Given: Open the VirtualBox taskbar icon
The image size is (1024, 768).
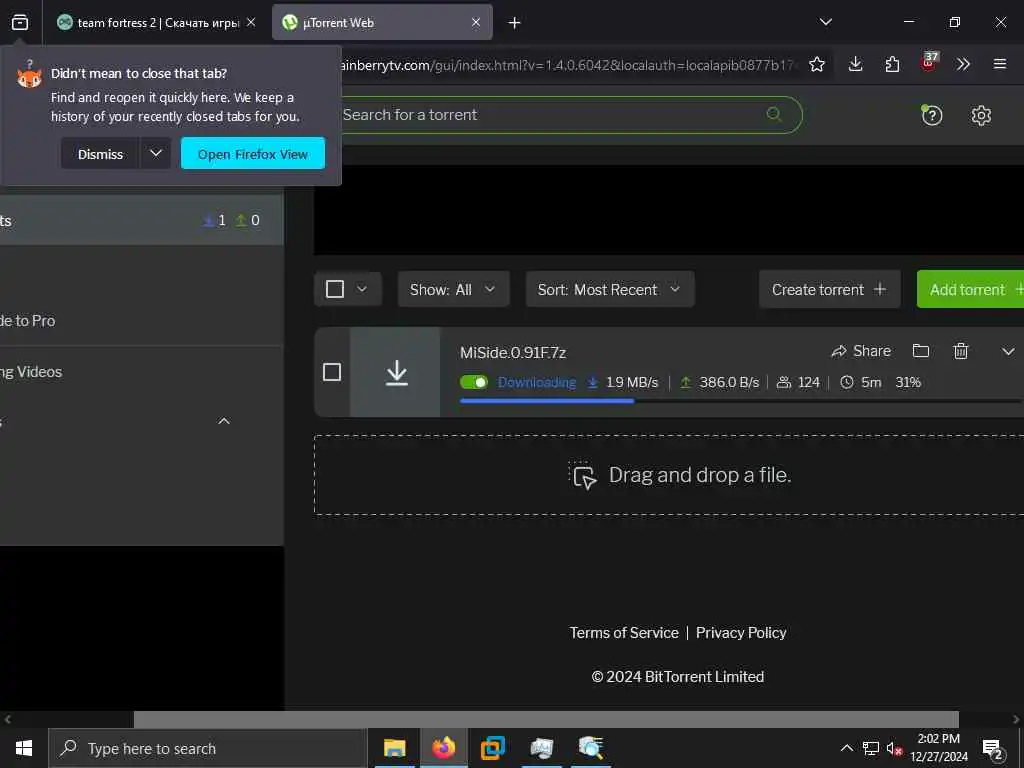Looking at the screenshot, I should pos(493,748).
